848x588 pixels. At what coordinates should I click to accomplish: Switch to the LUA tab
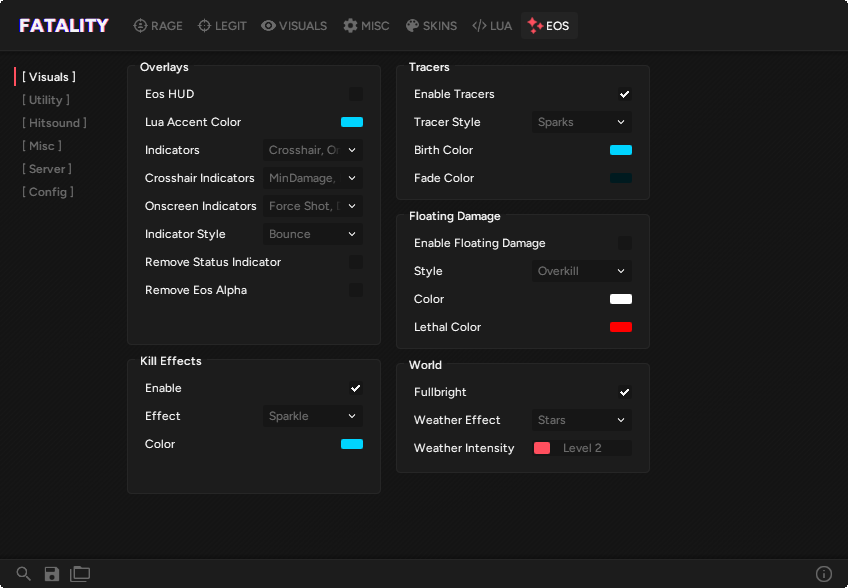492,25
